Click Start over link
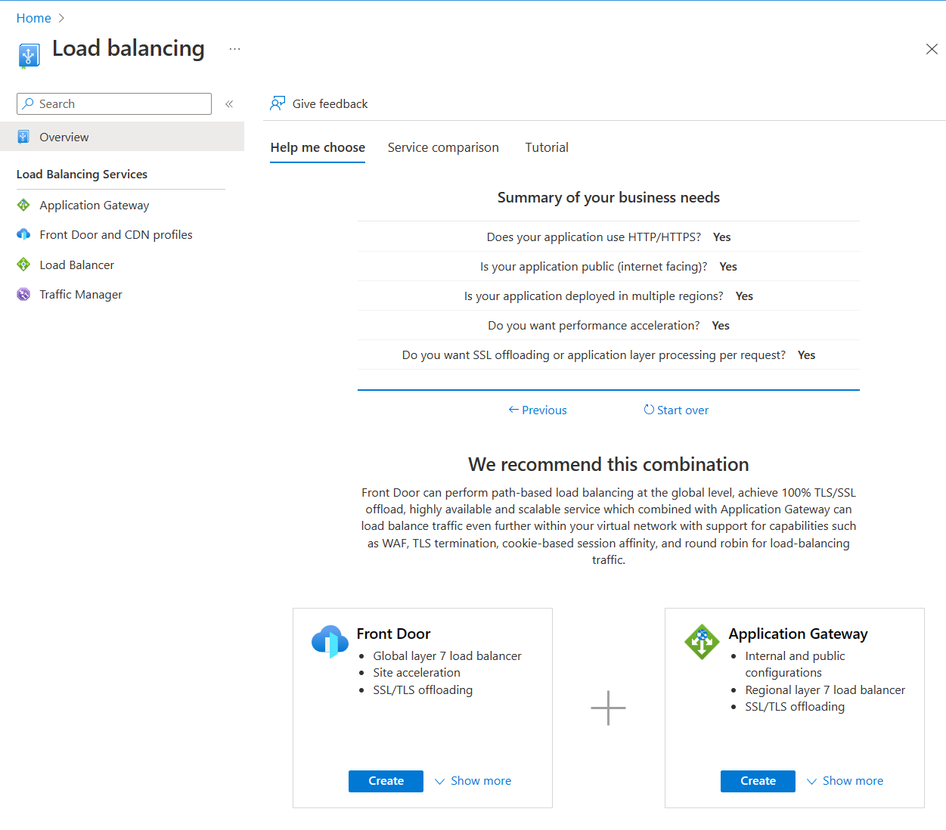This screenshot has width=946, height=830. pyautogui.click(x=676, y=410)
